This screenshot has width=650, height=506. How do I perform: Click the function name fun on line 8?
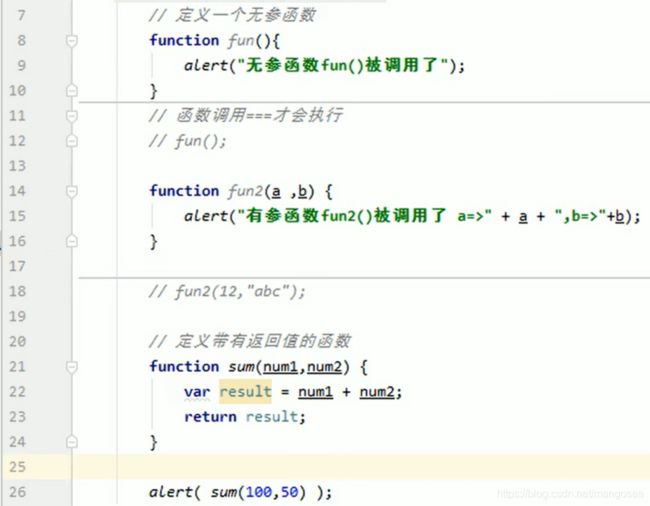241,41
